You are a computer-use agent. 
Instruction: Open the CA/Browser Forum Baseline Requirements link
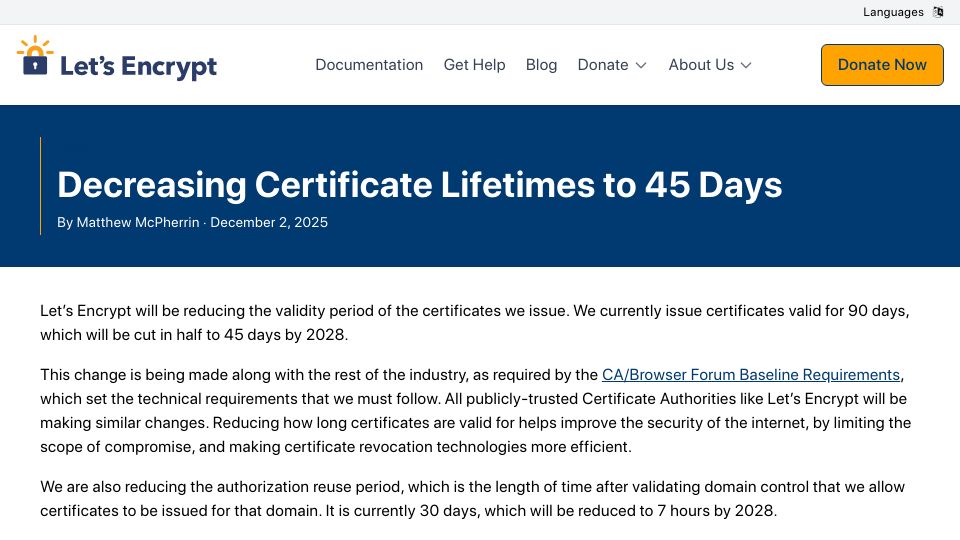[x=751, y=375]
